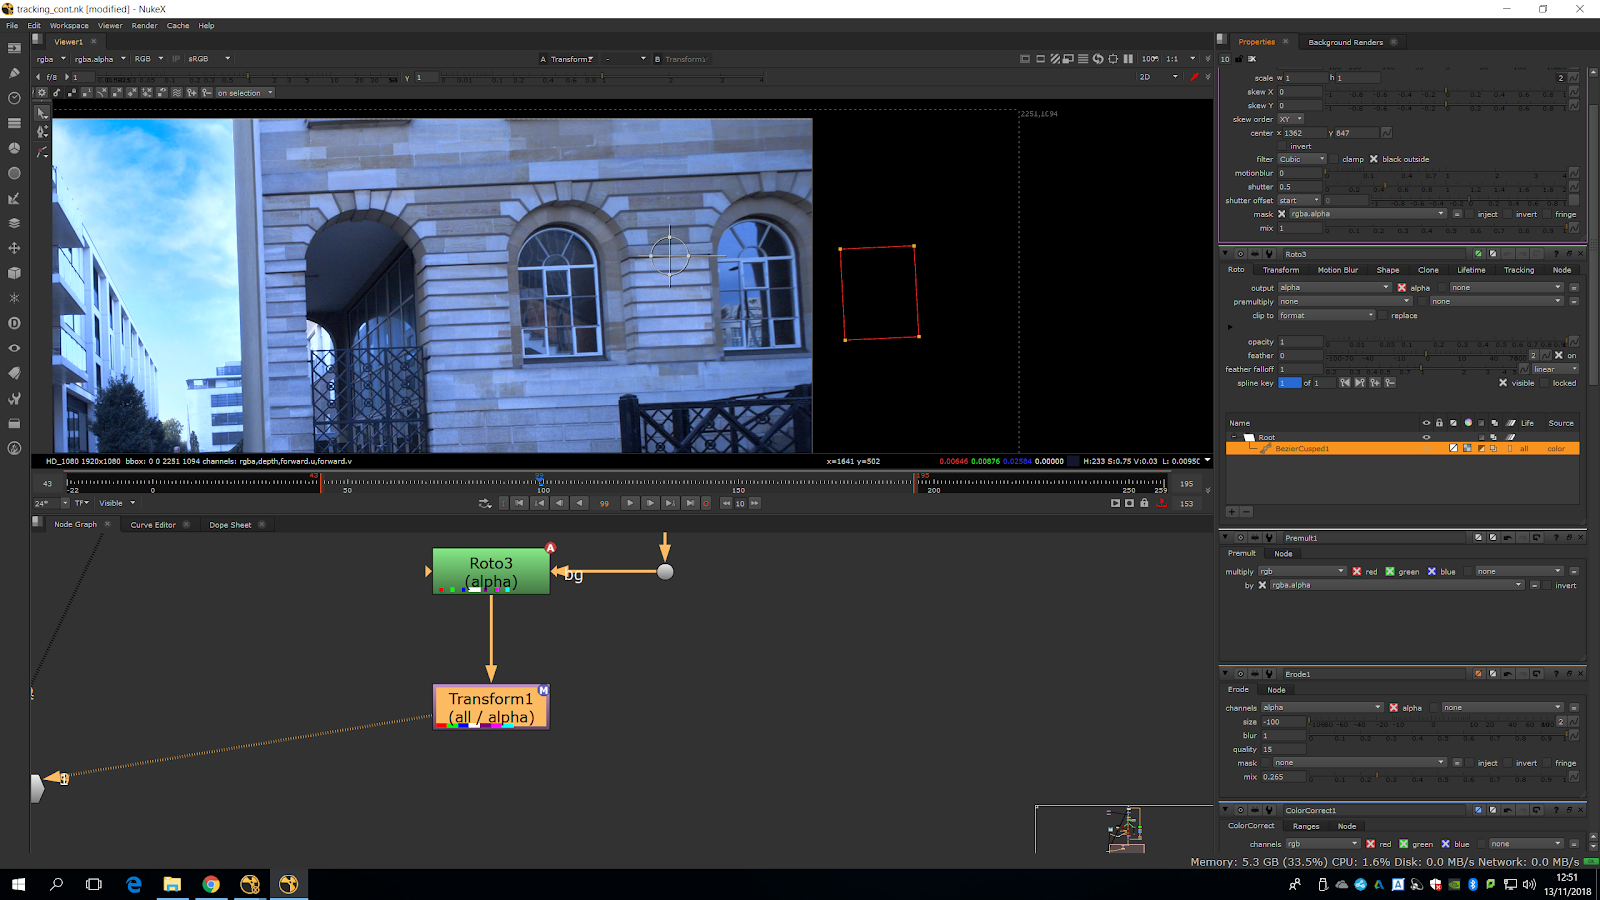This screenshot has height=900, width=1600.
Task: Click the lock column icon in shape list
Action: (1439, 423)
